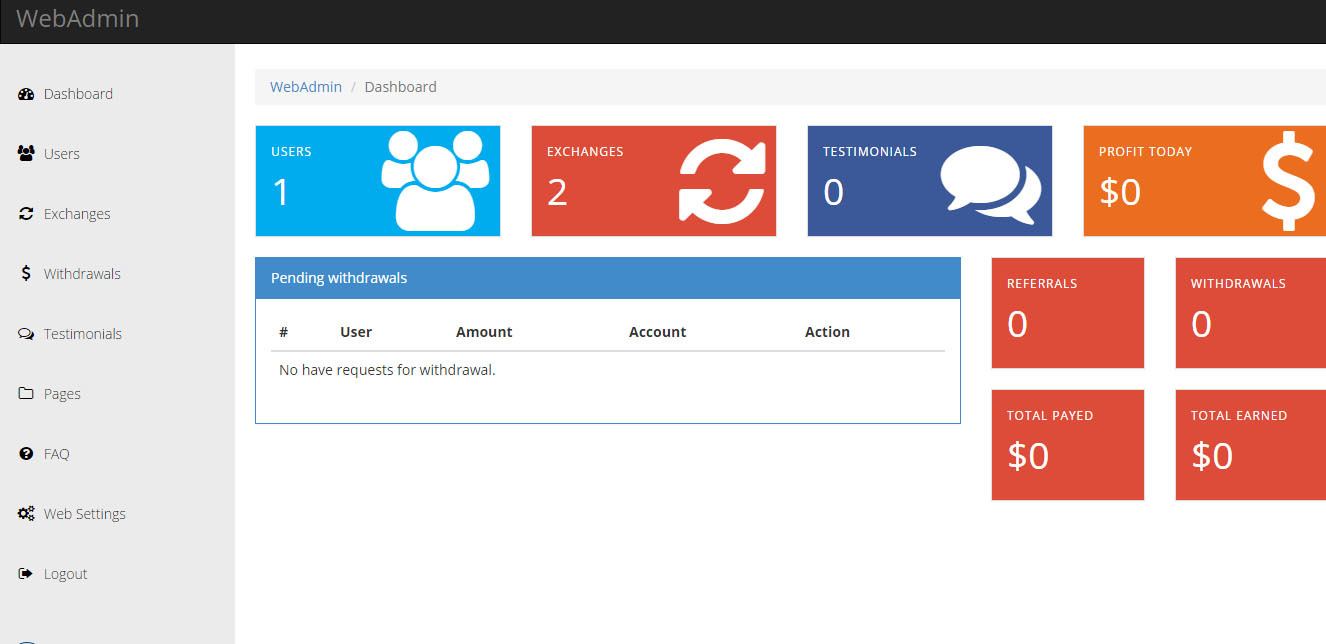Viewport: 1326px width, 644px height.
Task: Click the WITHDRAWALS stat tile
Action: pyautogui.click(x=1251, y=313)
